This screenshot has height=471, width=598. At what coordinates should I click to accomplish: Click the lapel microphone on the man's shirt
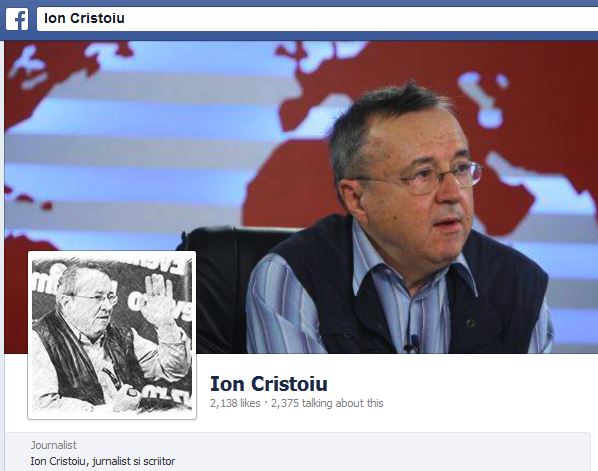click(413, 342)
